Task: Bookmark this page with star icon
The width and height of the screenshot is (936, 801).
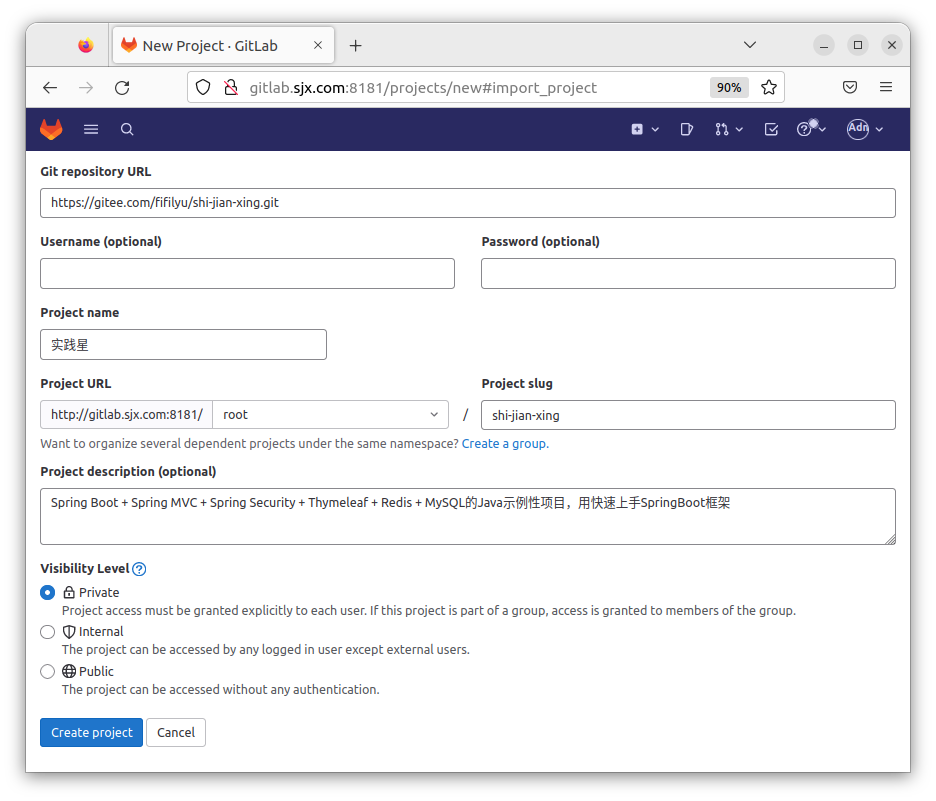Action: (769, 87)
